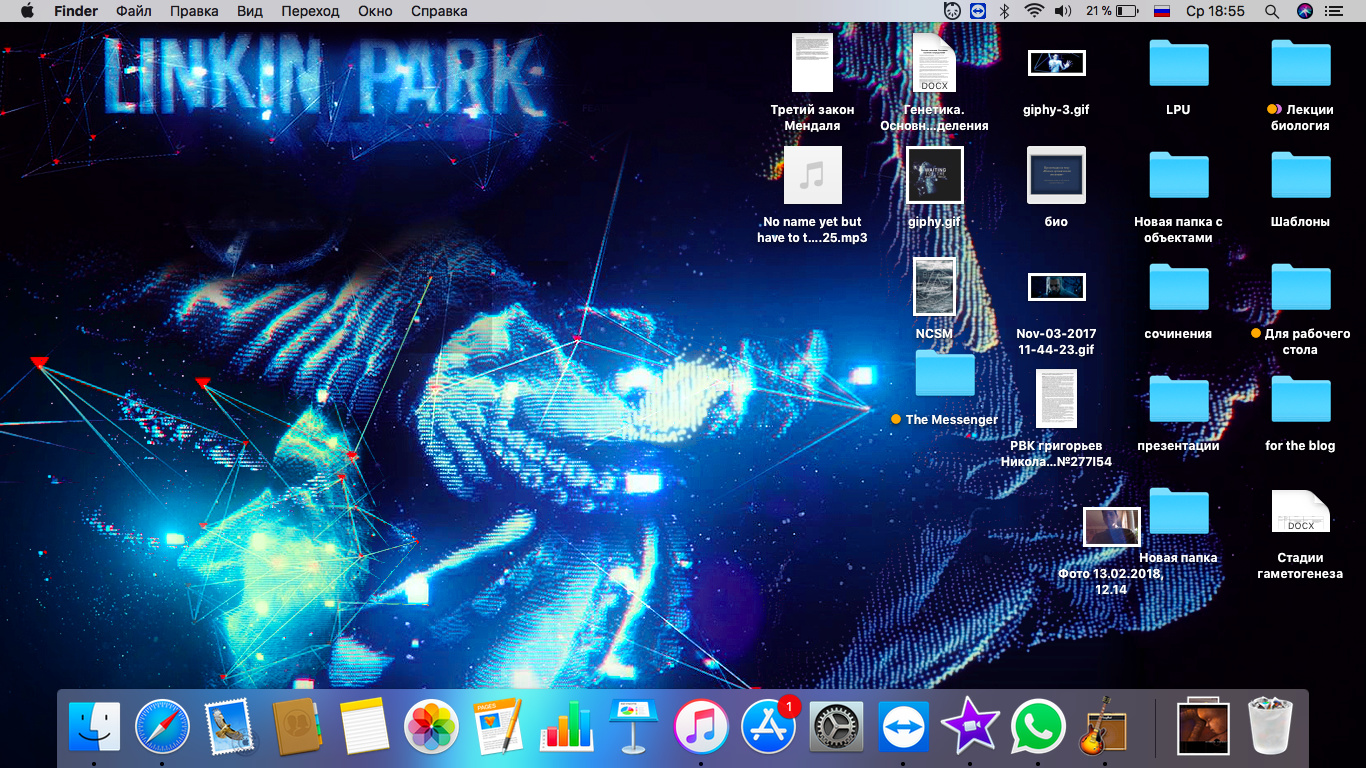Select the Генетика DOCX file on the desktop
This screenshot has height=768, width=1366.
[x=934, y=62]
